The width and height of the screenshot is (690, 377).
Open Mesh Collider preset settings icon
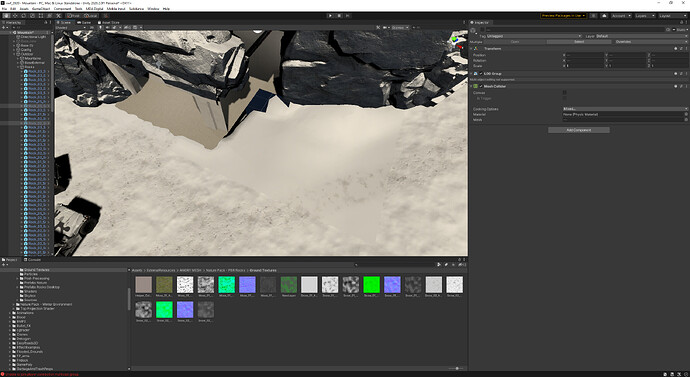(681, 86)
